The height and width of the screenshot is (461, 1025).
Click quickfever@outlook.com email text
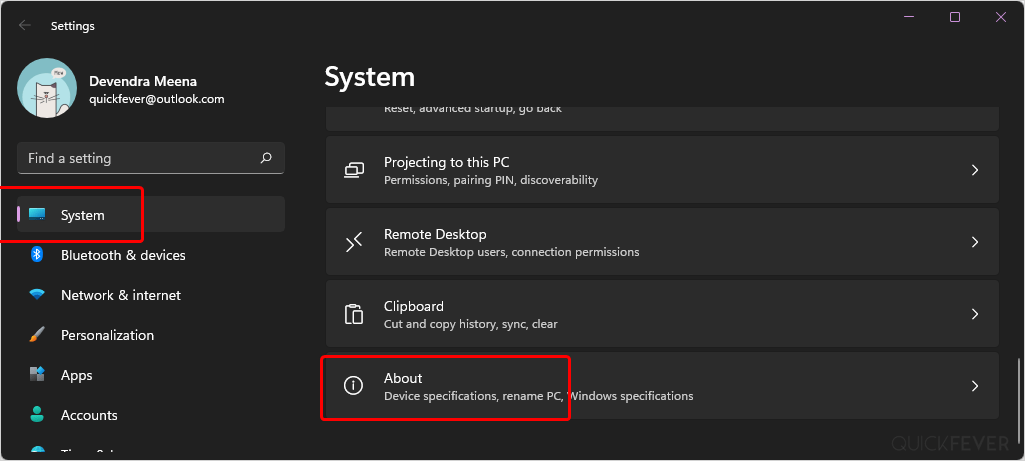(156, 99)
